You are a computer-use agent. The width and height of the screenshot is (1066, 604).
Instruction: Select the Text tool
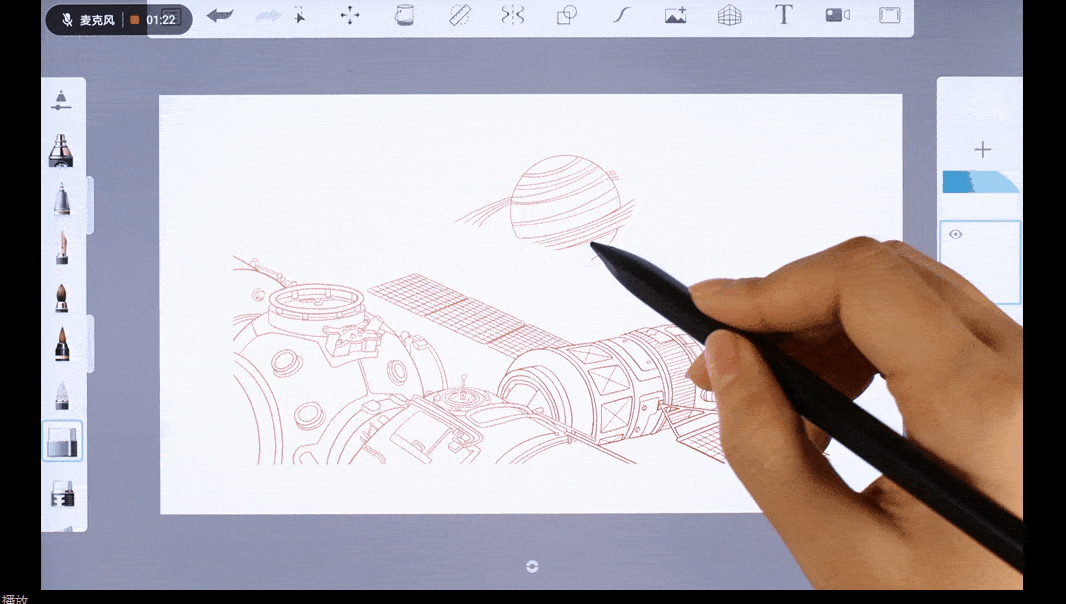point(784,15)
